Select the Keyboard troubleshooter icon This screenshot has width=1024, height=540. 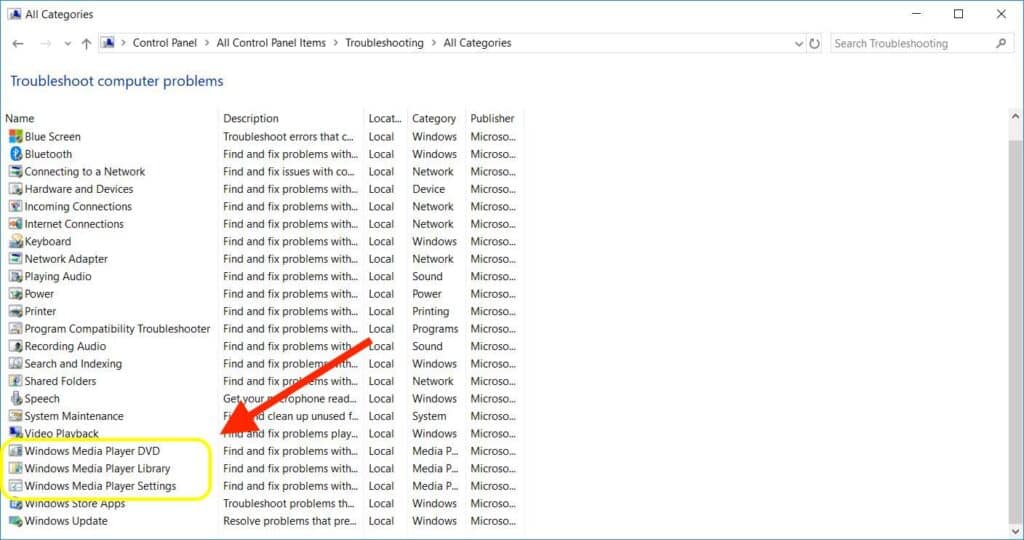pyautogui.click(x=15, y=242)
